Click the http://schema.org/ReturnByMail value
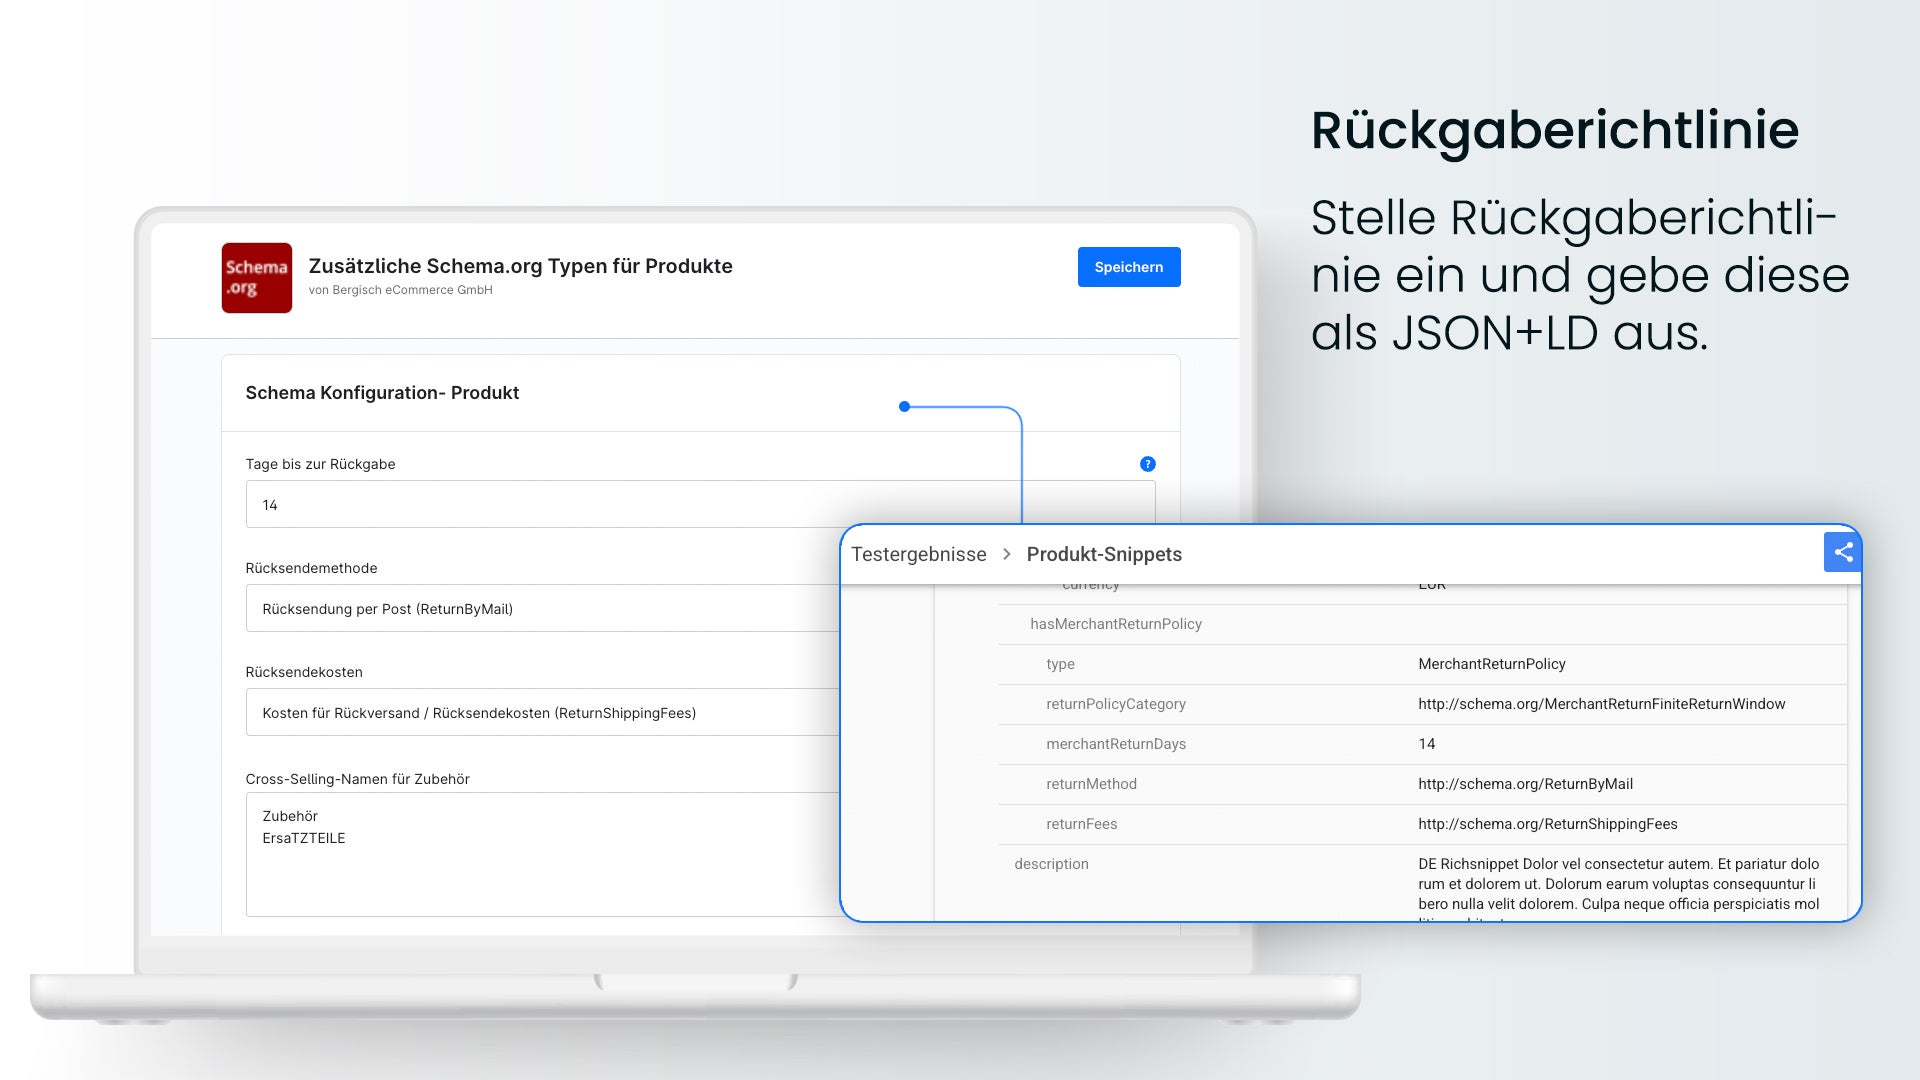Image resolution: width=1920 pixels, height=1080 pixels. point(1525,784)
